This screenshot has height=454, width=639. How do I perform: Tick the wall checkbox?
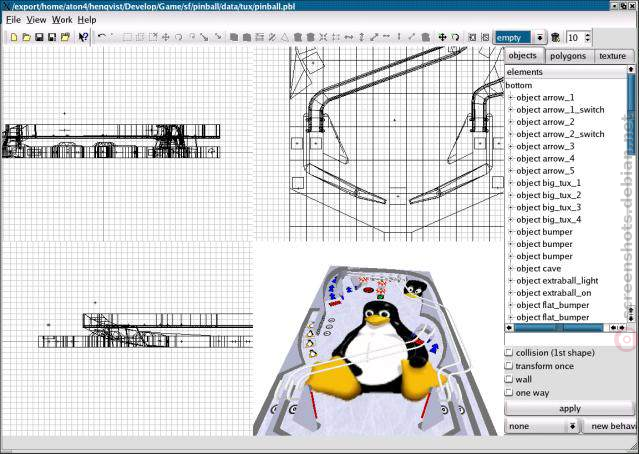coord(509,379)
